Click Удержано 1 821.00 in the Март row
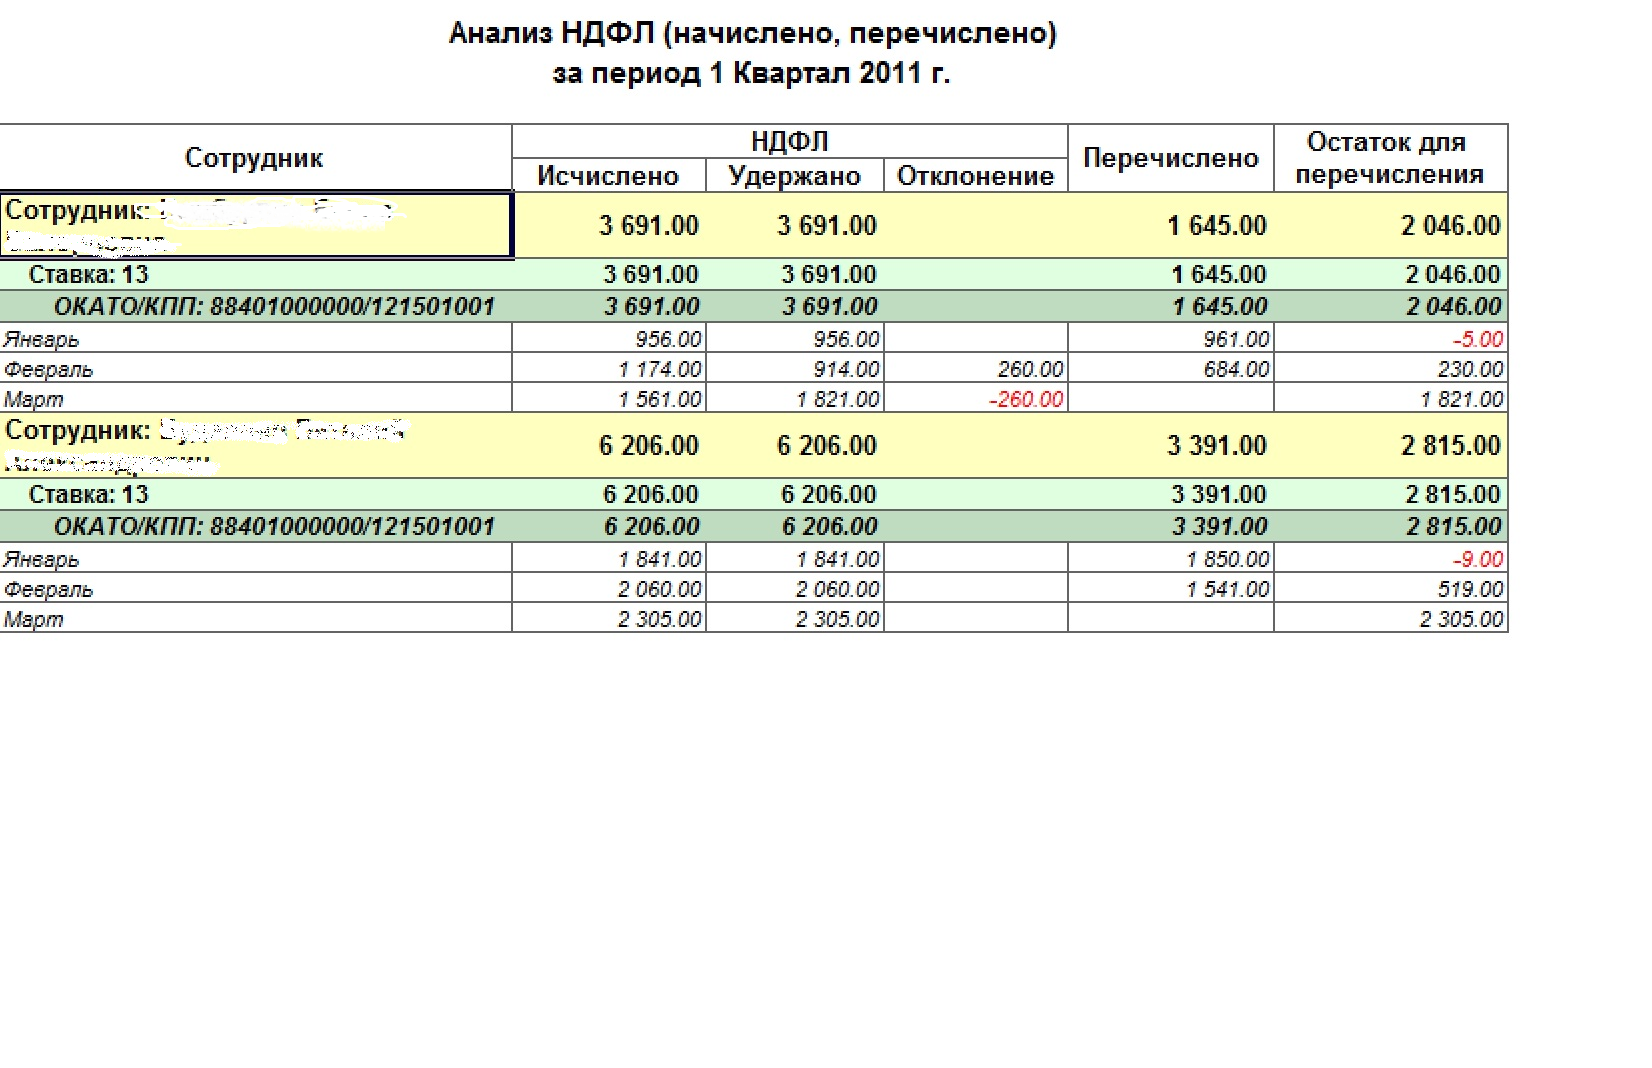 (838, 398)
